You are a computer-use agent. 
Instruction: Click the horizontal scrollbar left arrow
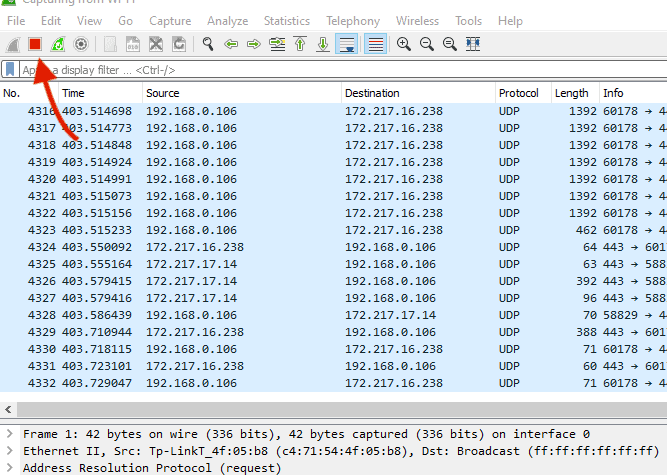pos(8,410)
